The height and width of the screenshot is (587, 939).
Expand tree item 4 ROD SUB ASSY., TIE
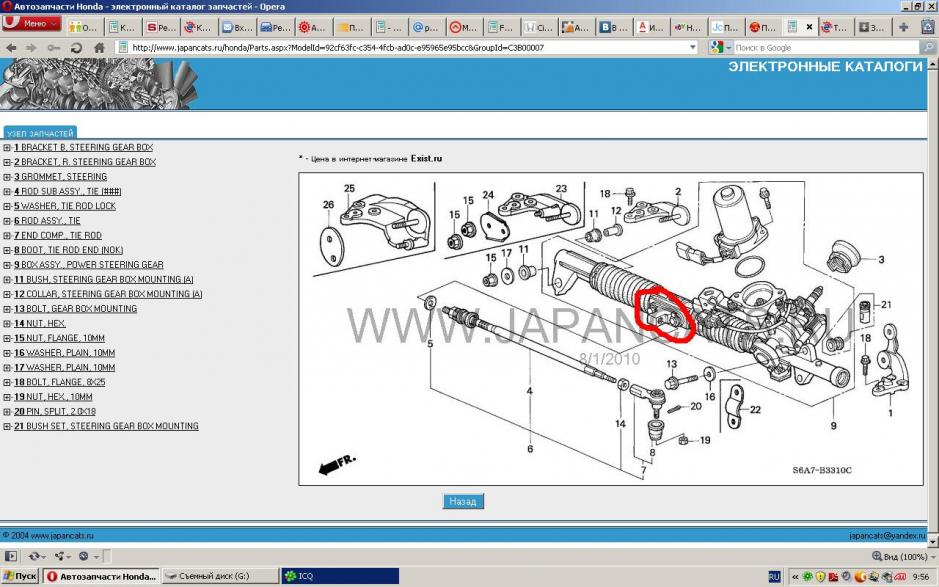tap(7, 191)
